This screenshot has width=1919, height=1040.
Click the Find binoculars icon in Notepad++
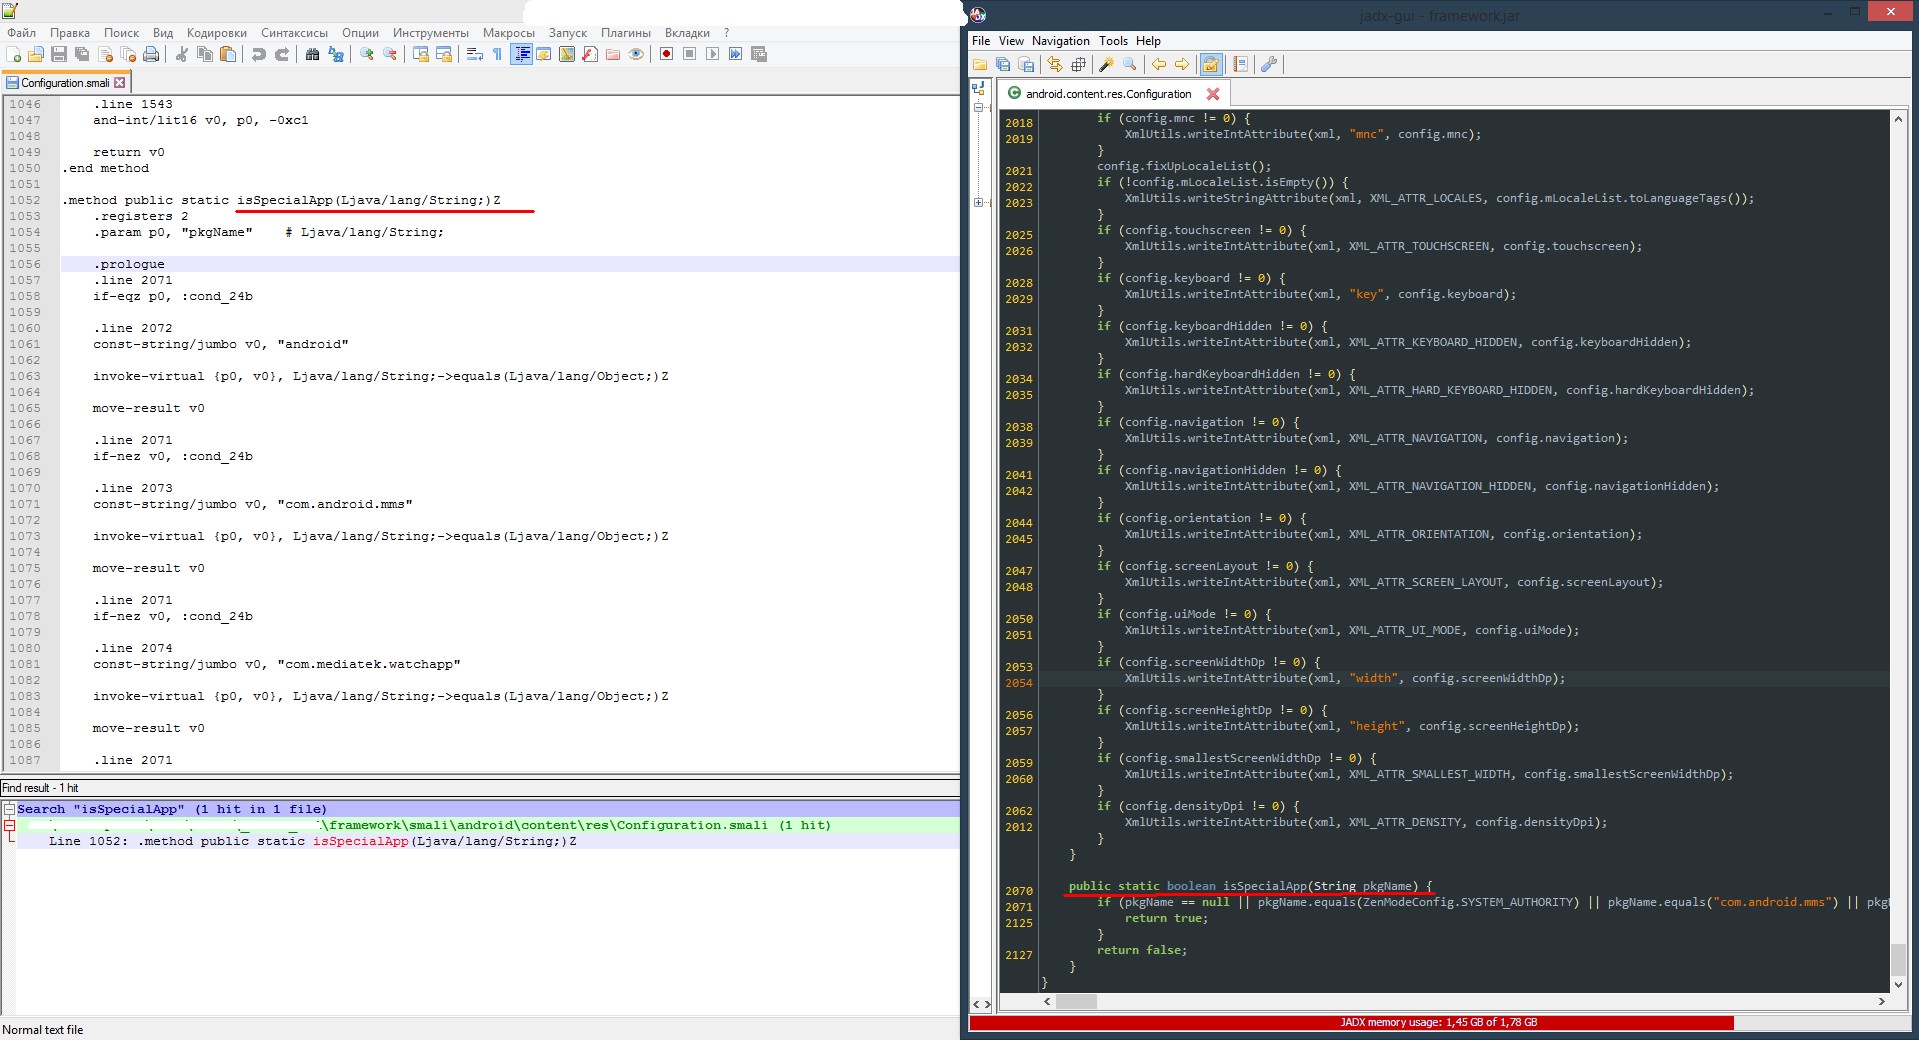[x=312, y=54]
